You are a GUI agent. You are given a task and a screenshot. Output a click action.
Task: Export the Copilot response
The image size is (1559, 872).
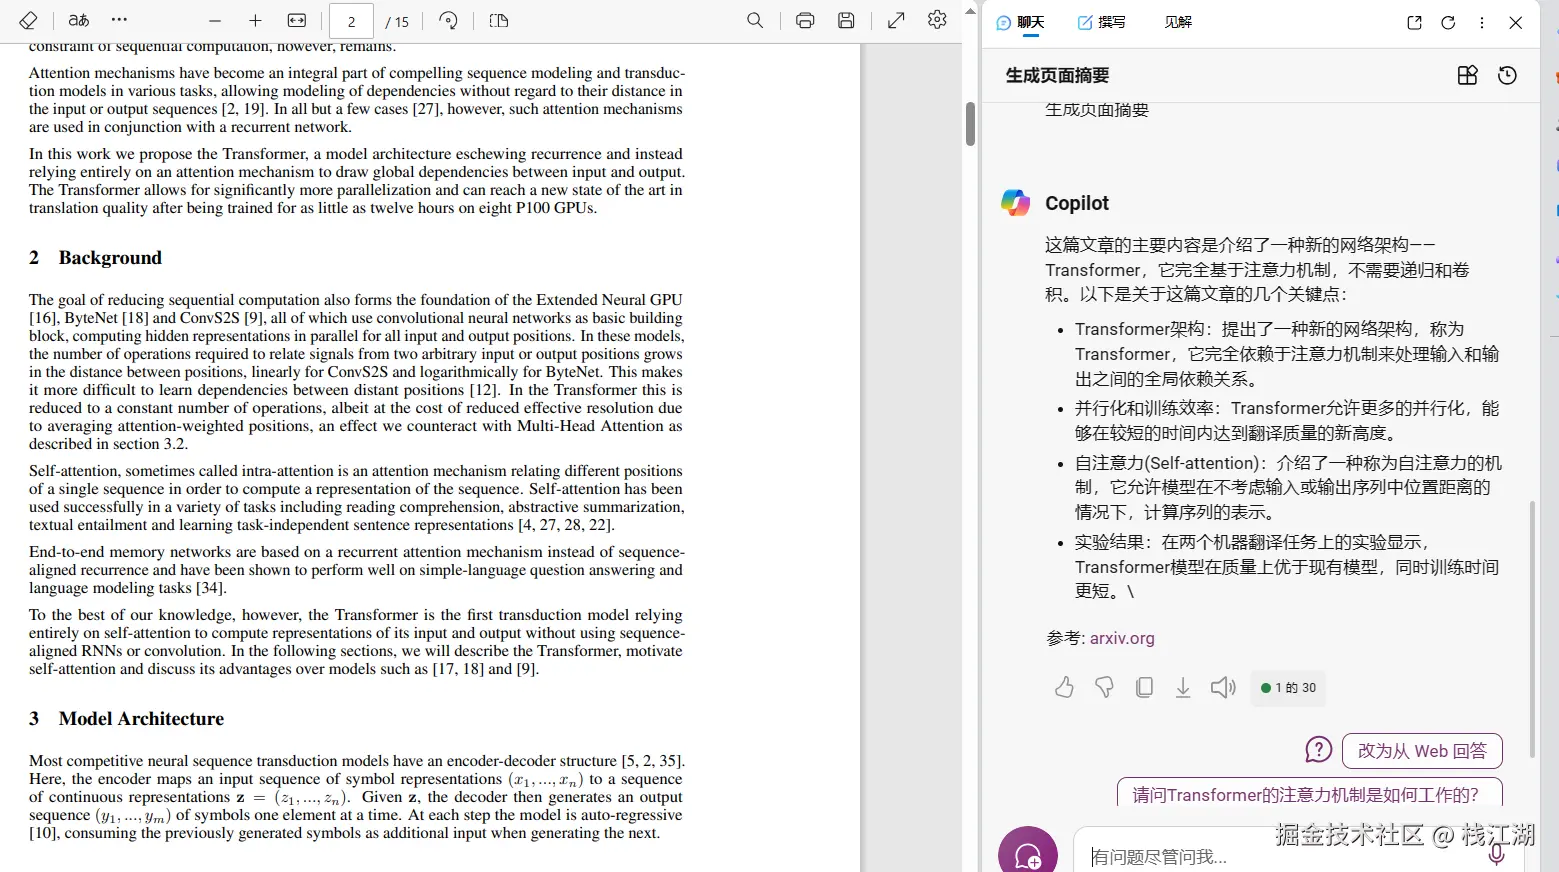(1183, 687)
